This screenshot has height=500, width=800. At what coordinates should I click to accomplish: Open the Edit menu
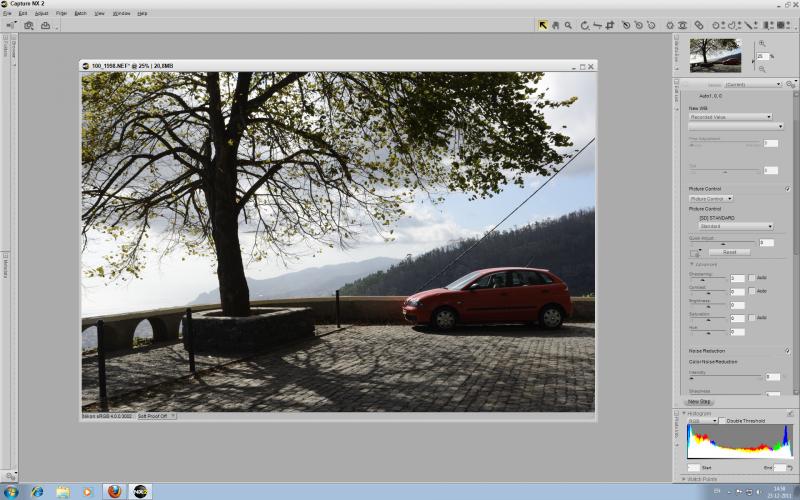(x=23, y=13)
